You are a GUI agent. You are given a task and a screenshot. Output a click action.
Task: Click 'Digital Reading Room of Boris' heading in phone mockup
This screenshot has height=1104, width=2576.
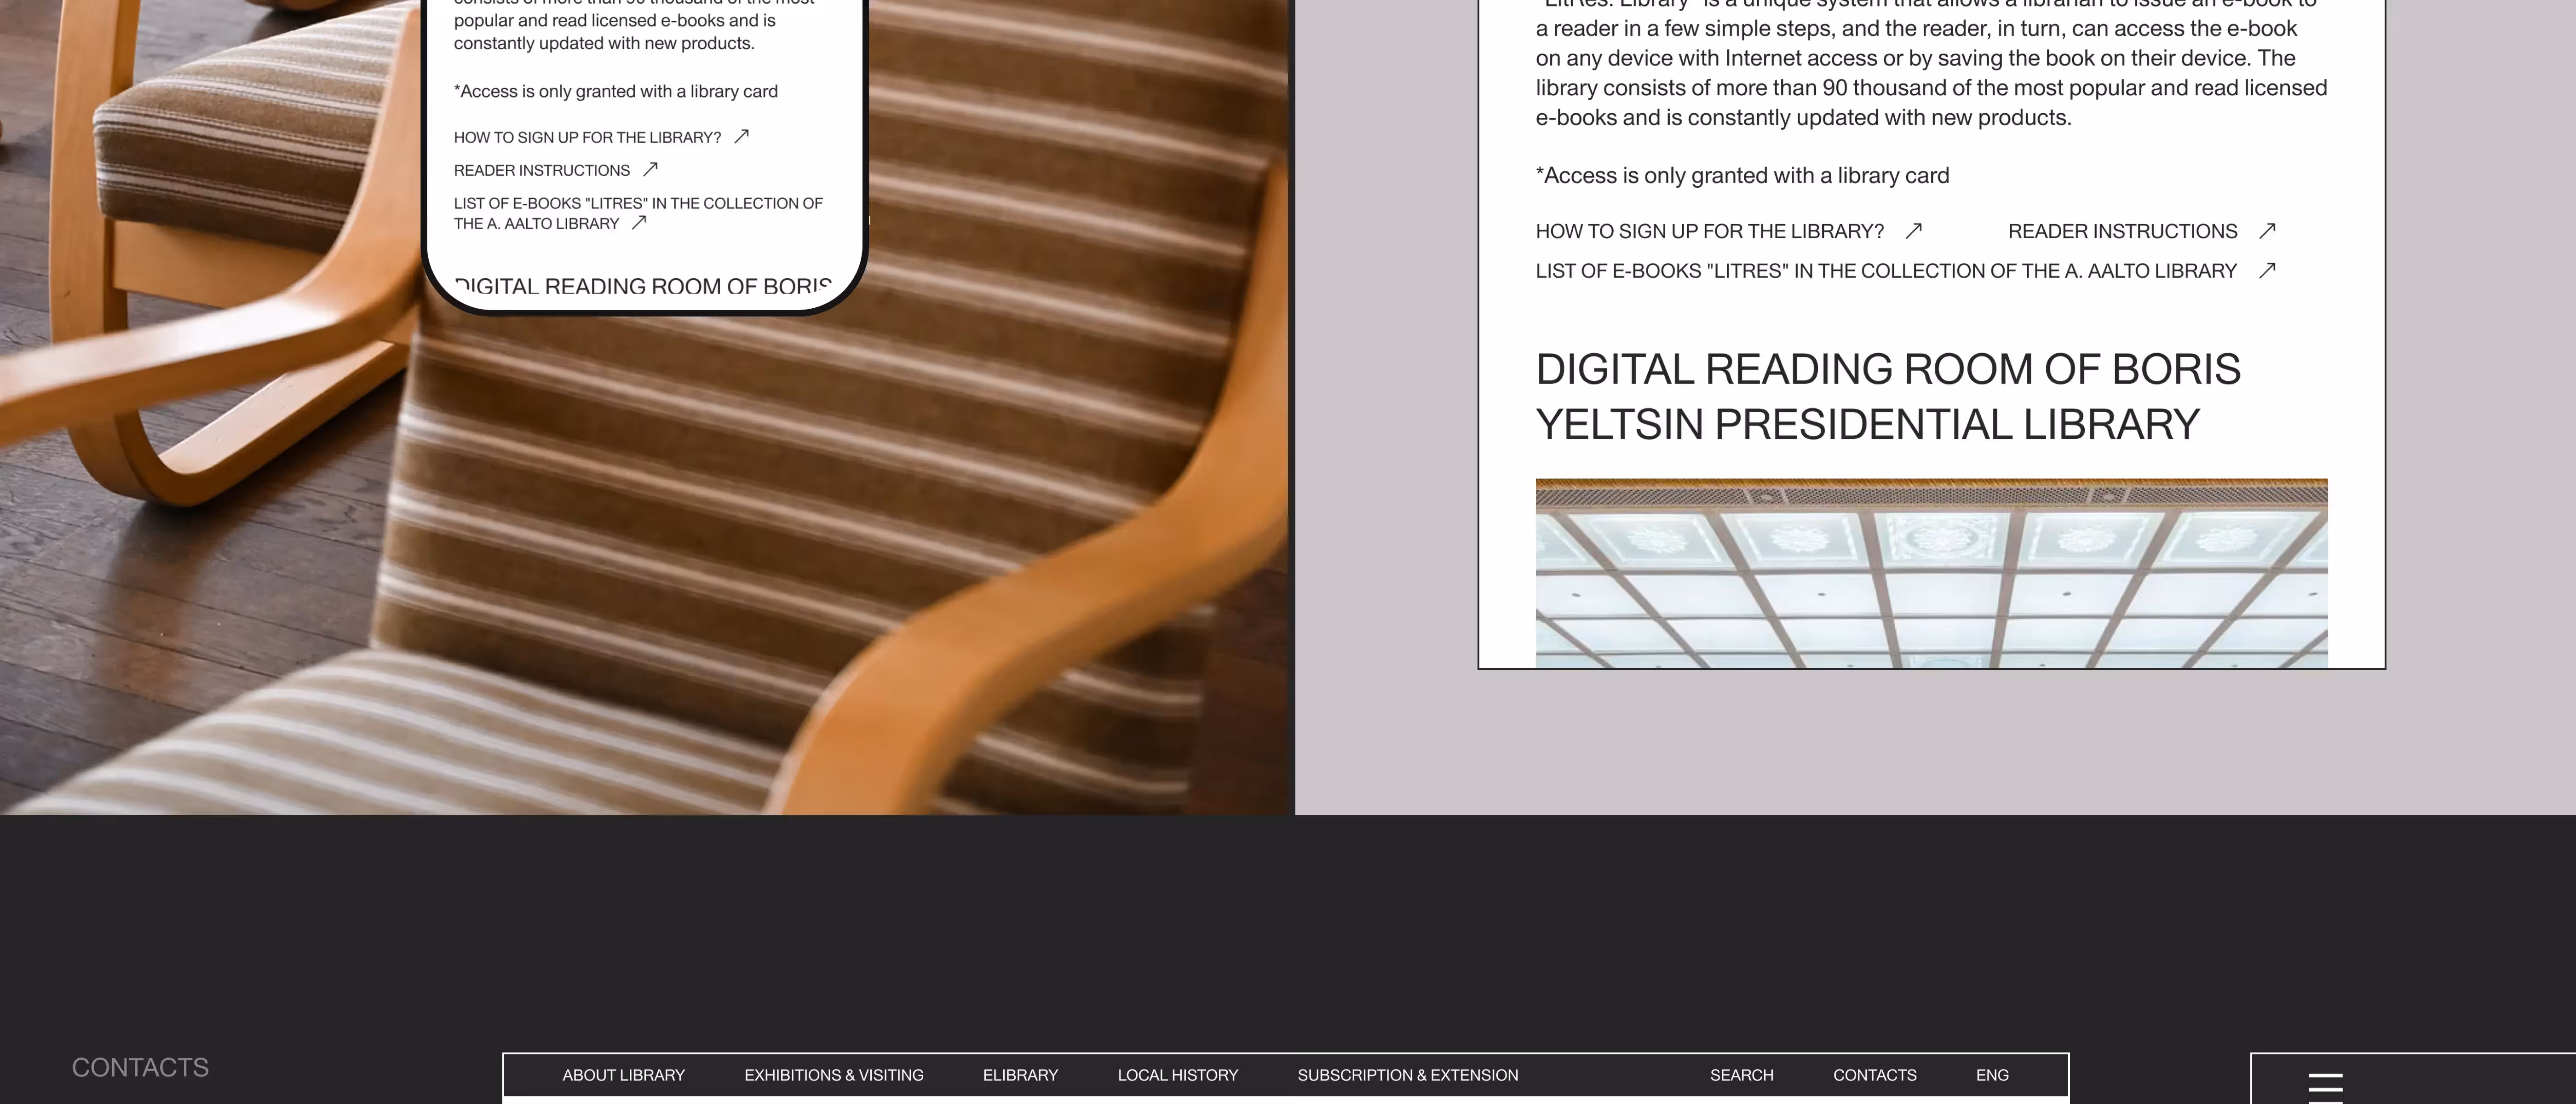pos(643,287)
